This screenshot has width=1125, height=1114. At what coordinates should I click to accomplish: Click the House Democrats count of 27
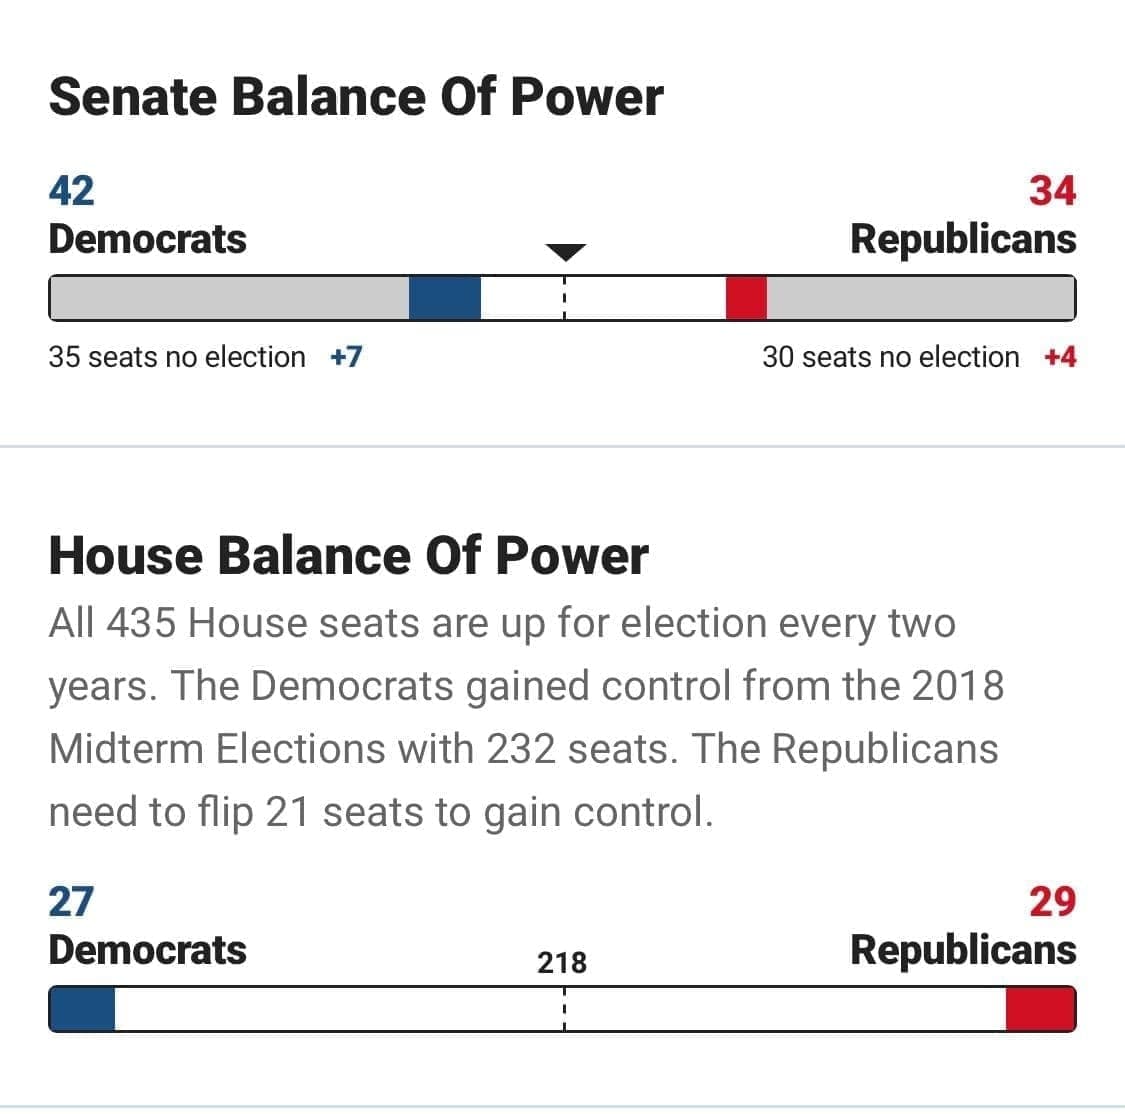[71, 901]
